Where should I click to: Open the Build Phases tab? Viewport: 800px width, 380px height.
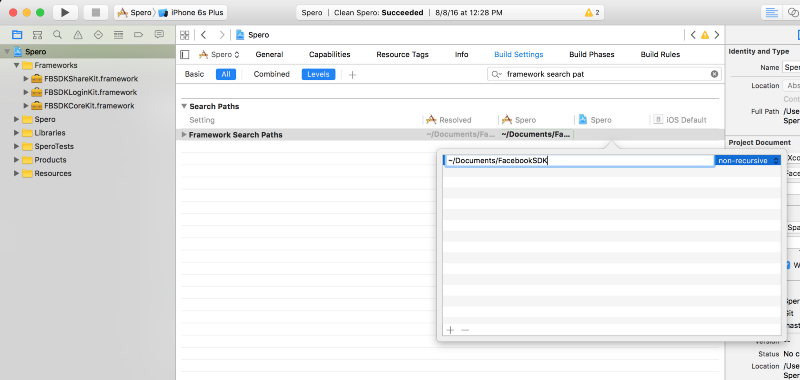pyautogui.click(x=592, y=55)
